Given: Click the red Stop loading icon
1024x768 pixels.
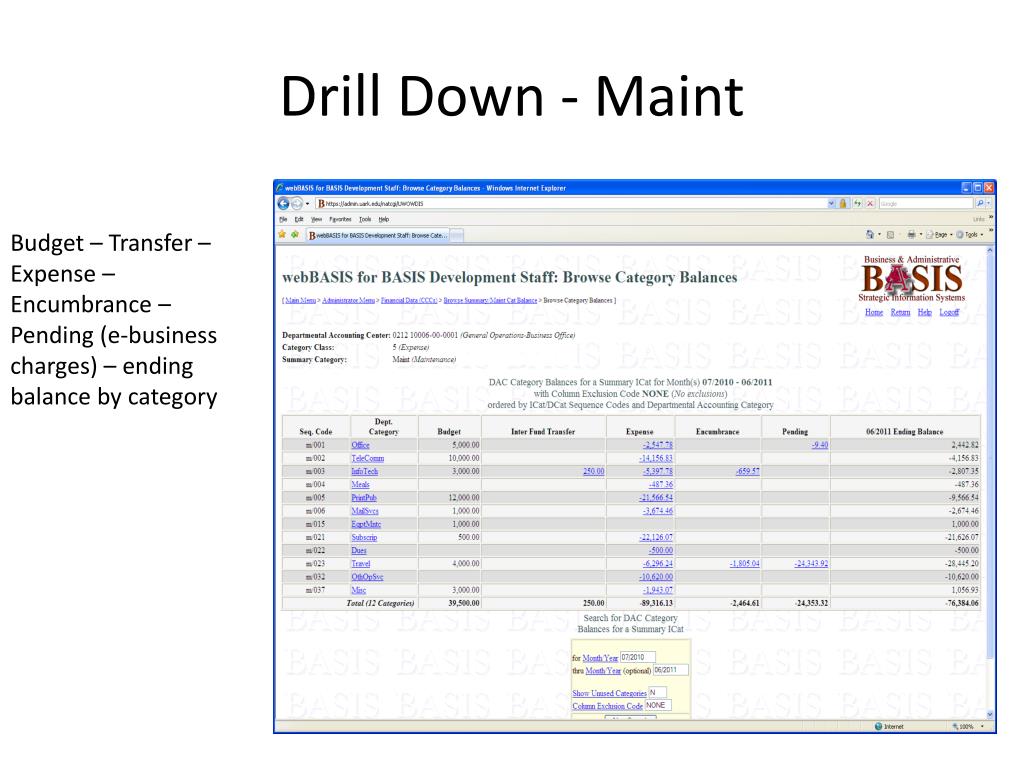Looking at the screenshot, I should coord(870,204).
